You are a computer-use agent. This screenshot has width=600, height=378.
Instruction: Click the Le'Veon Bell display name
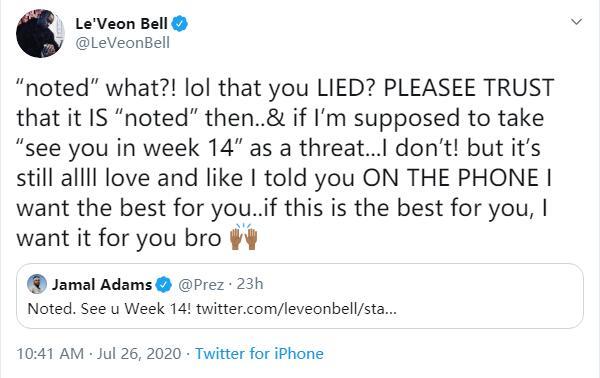coord(121,24)
